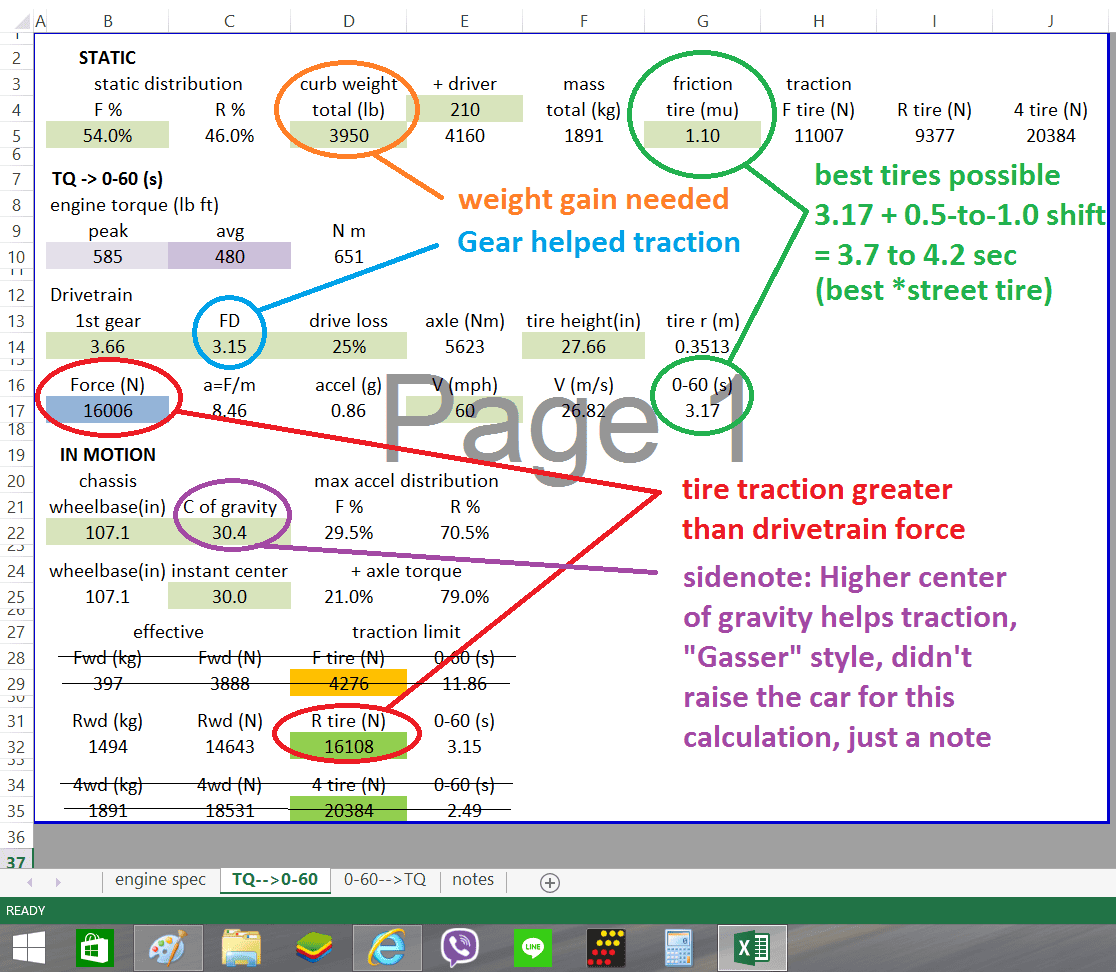Select Rwd (N) value 14643
The width and height of the screenshot is (1116, 972).
click(x=229, y=746)
